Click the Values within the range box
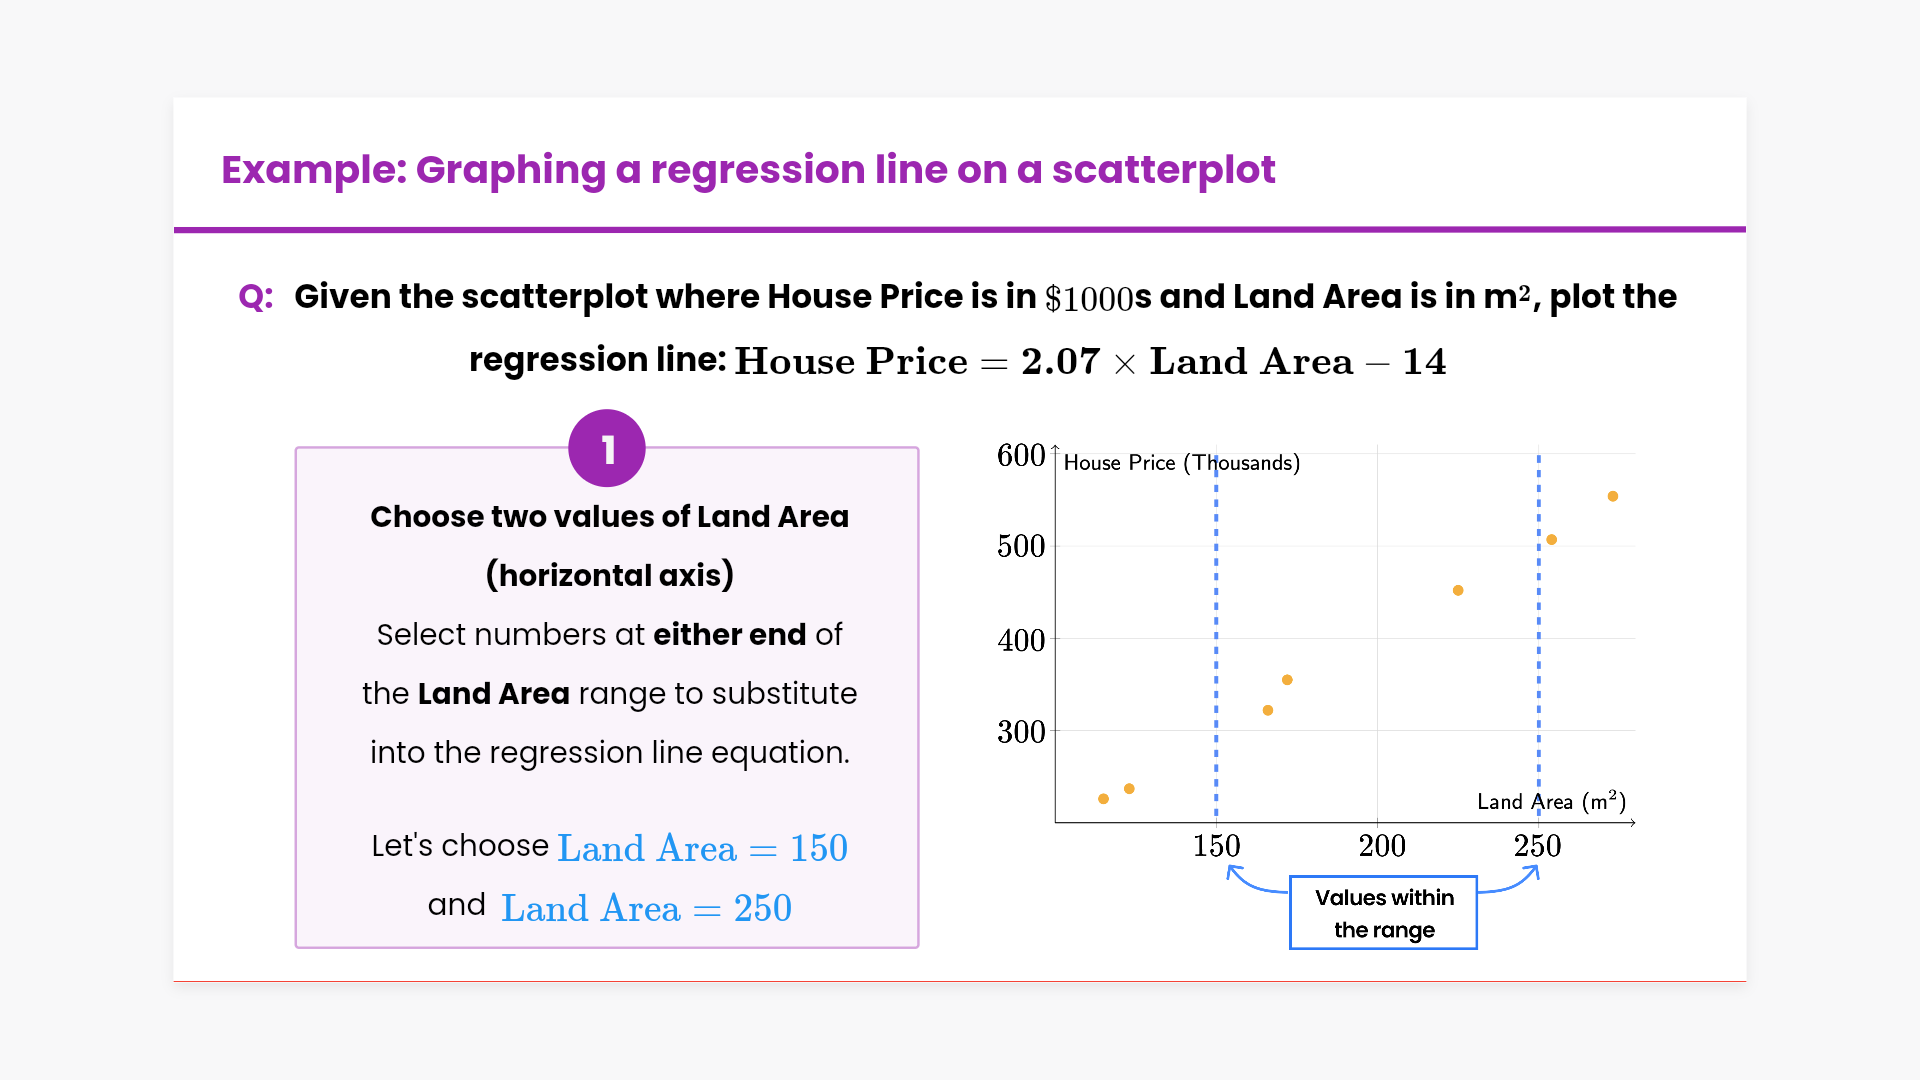The image size is (1920, 1080). click(x=1383, y=913)
